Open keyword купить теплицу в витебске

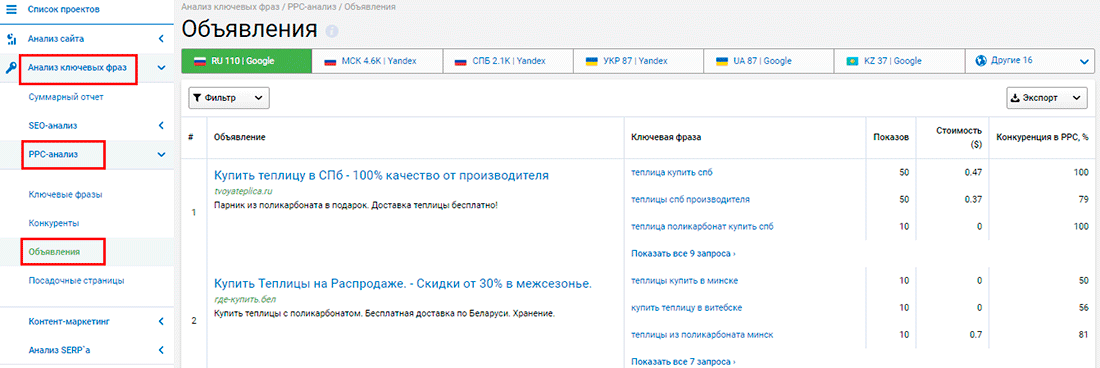[686, 308]
